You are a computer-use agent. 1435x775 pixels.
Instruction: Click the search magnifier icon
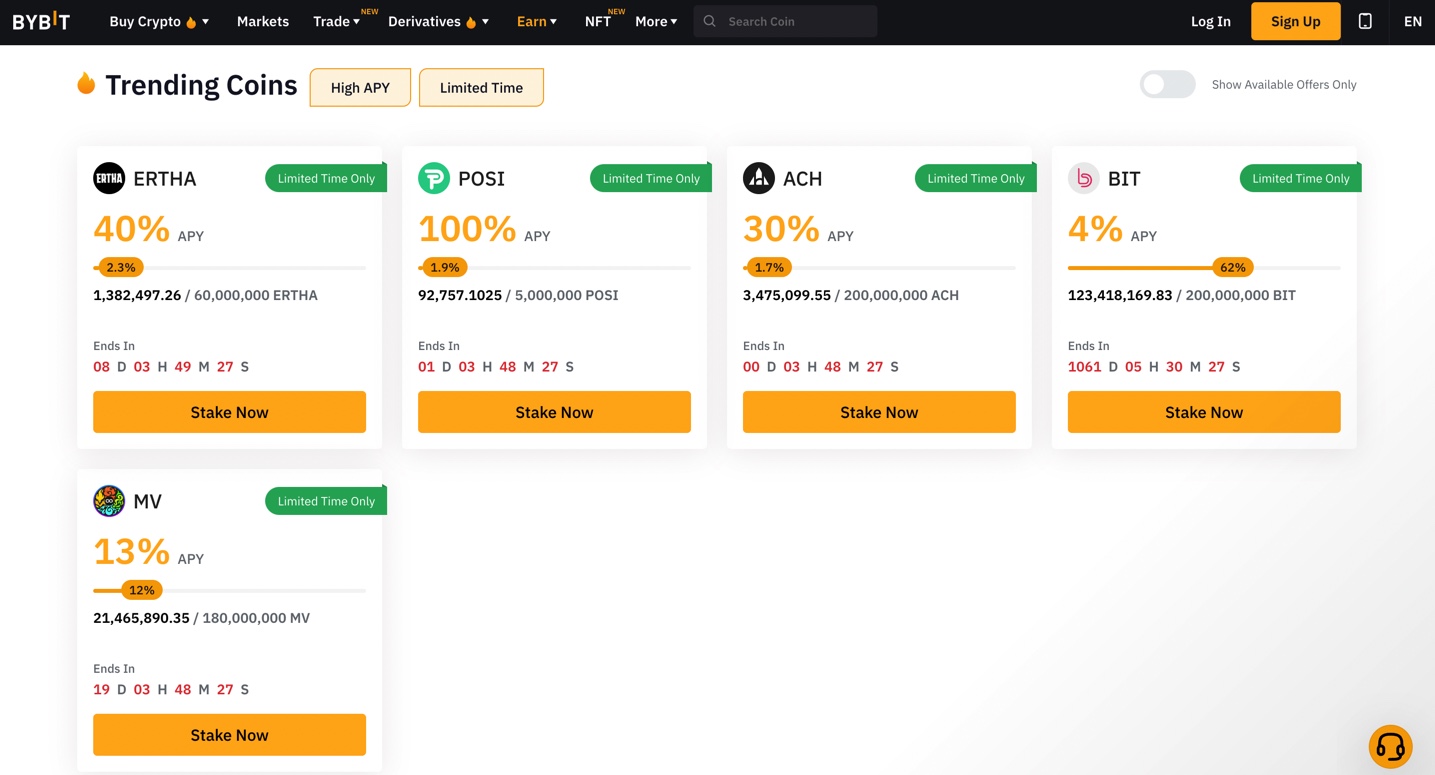click(x=710, y=21)
